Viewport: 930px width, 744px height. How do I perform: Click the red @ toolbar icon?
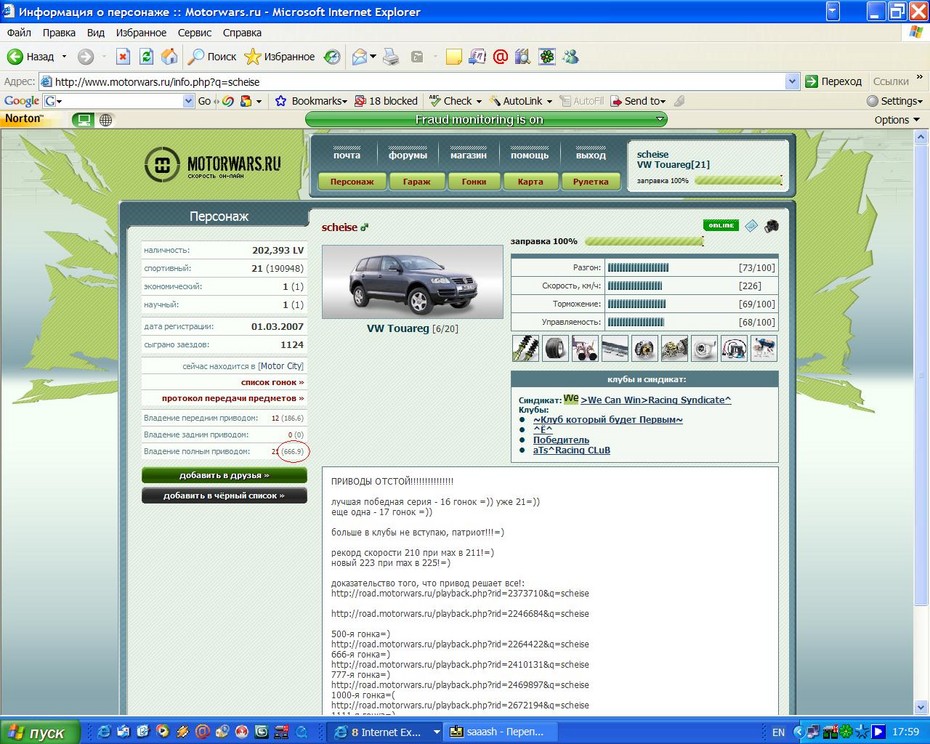(x=500, y=57)
